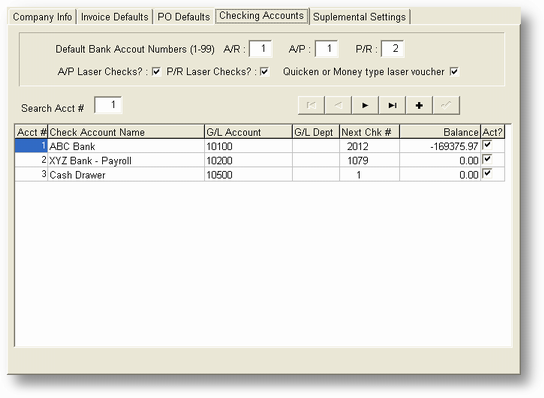Jump to last record navigator button
Screen dimensions: 544x398
coord(392,105)
